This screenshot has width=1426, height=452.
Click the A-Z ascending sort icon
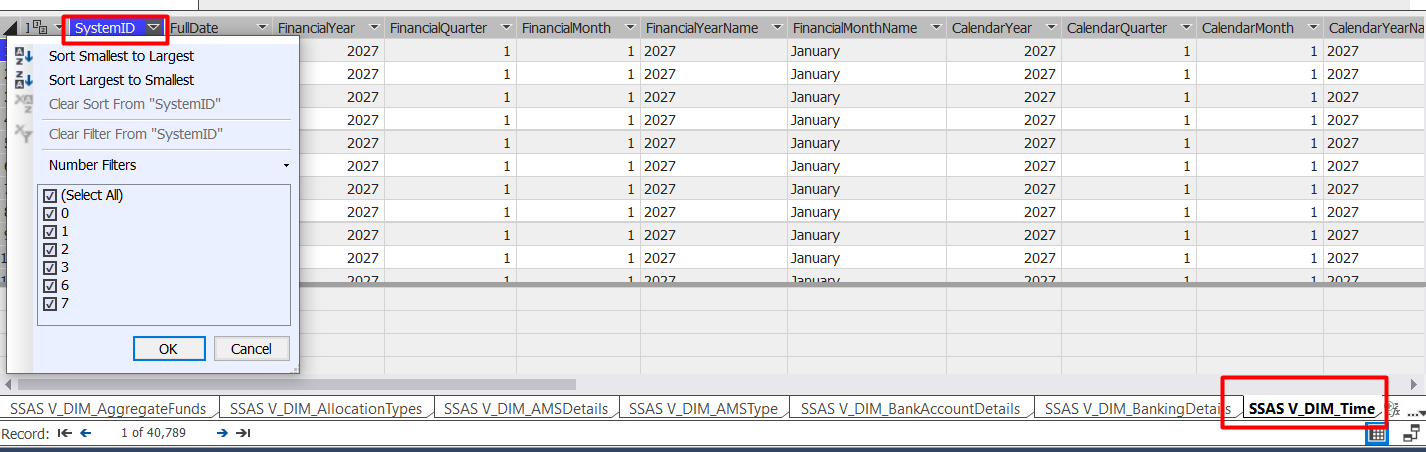[x=25, y=57]
